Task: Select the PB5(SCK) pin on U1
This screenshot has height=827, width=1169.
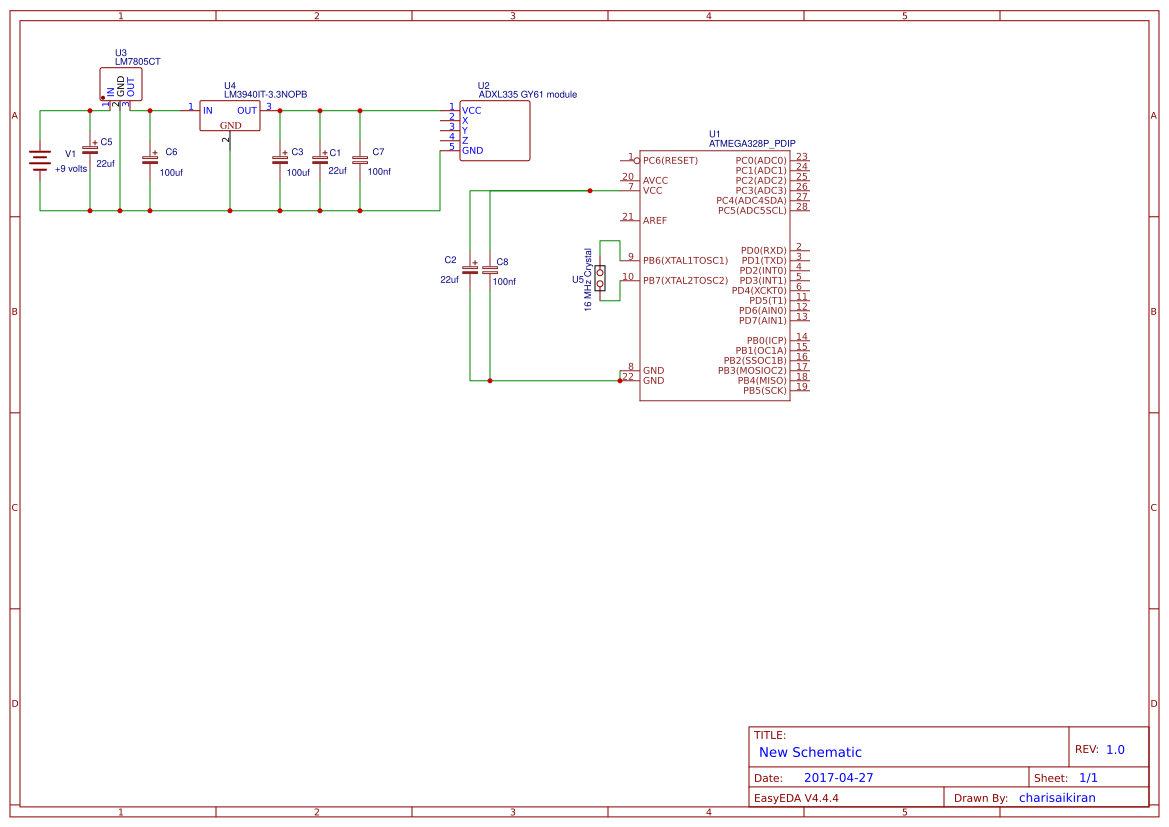Action: point(765,390)
